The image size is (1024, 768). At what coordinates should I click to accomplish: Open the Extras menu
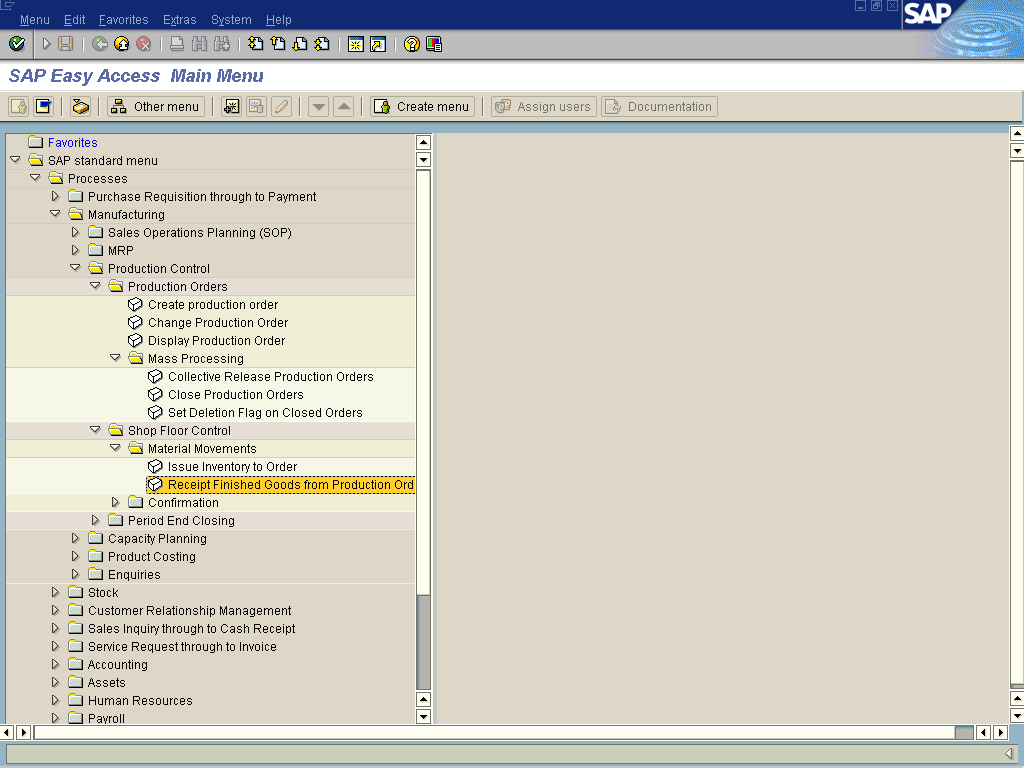pos(180,20)
